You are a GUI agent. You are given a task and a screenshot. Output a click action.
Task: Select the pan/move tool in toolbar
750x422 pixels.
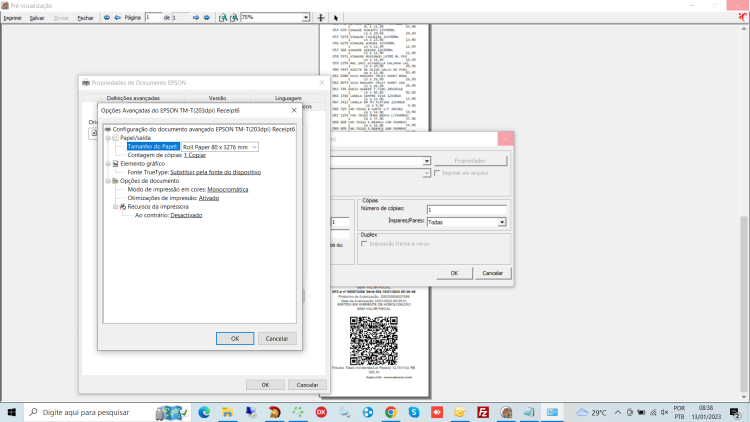click(x=321, y=18)
